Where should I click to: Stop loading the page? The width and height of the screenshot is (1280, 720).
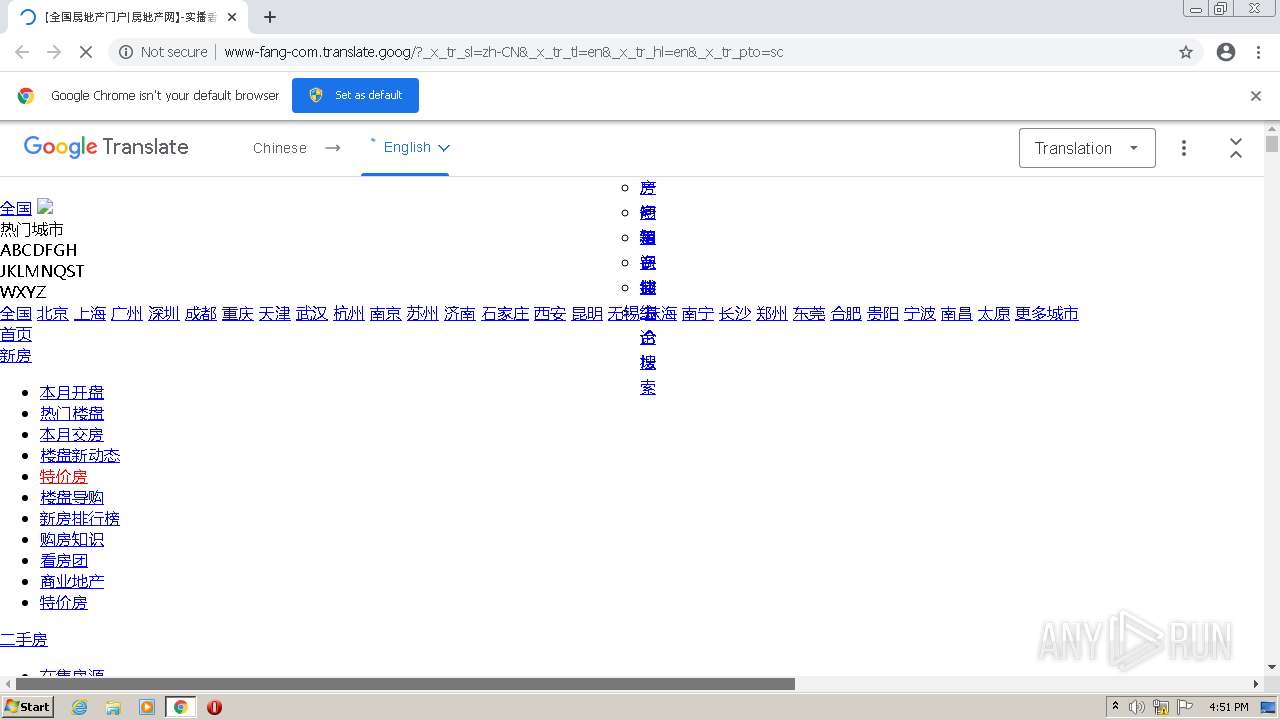86,52
